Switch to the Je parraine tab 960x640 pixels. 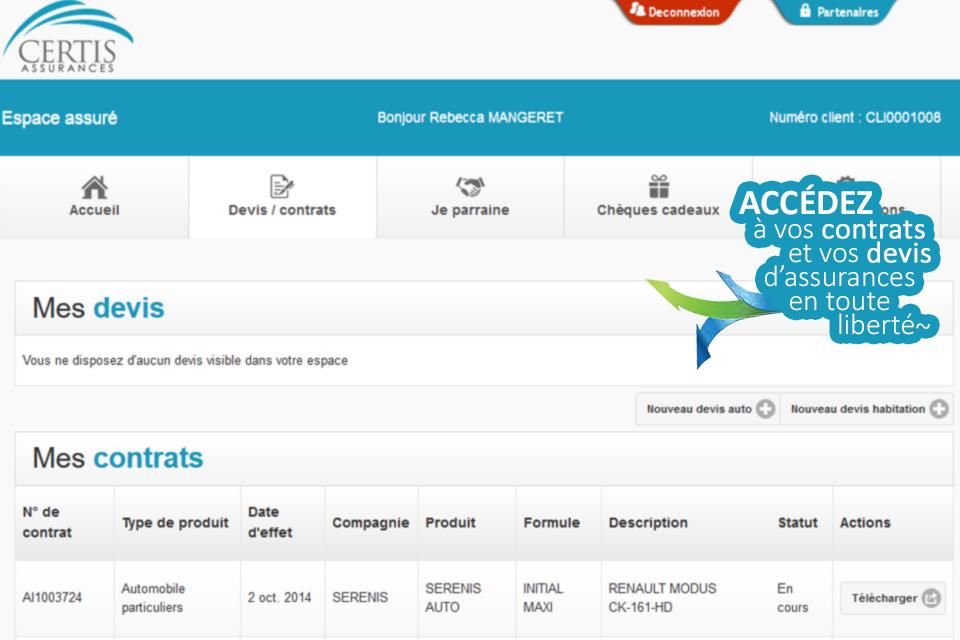click(x=470, y=197)
